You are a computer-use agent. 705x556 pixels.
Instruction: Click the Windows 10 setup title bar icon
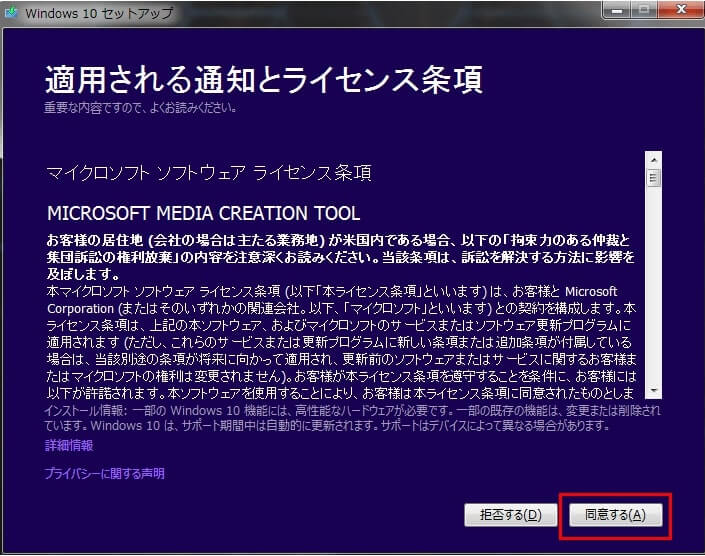click(11, 12)
